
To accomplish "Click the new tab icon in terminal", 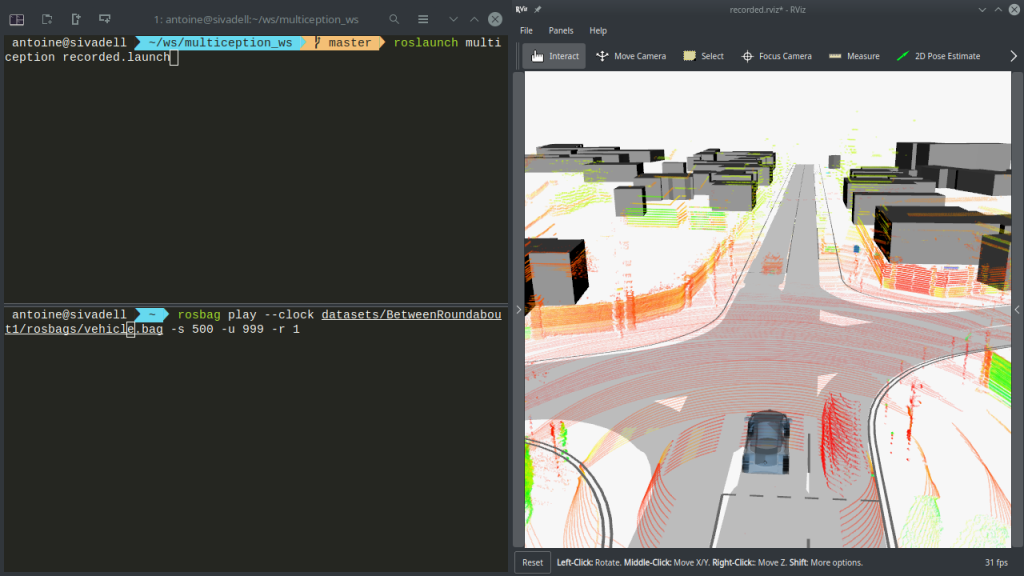I will (47, 19).
